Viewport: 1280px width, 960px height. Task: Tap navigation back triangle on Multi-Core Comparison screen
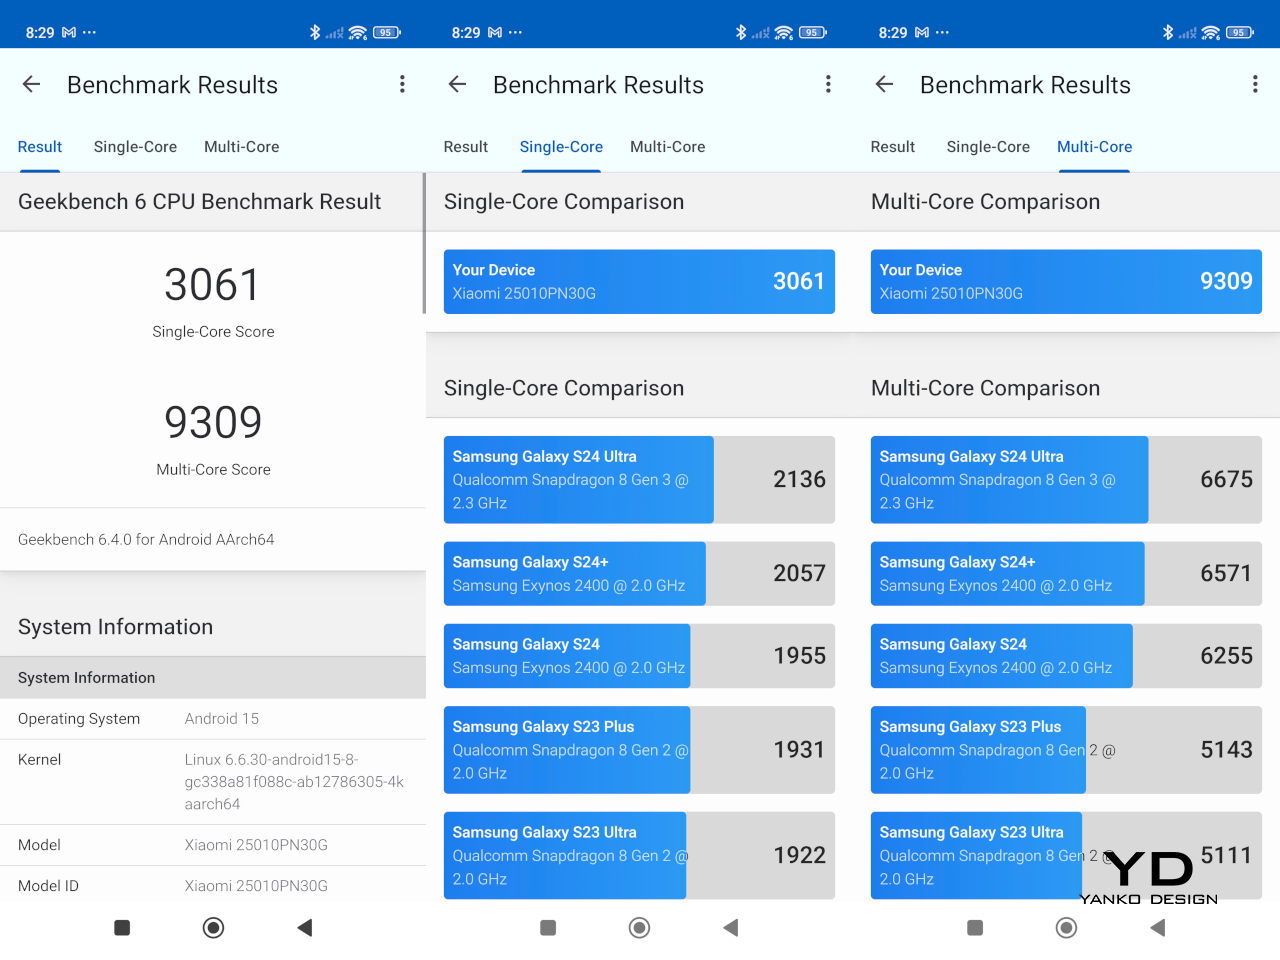click(x=1158, y=928)
